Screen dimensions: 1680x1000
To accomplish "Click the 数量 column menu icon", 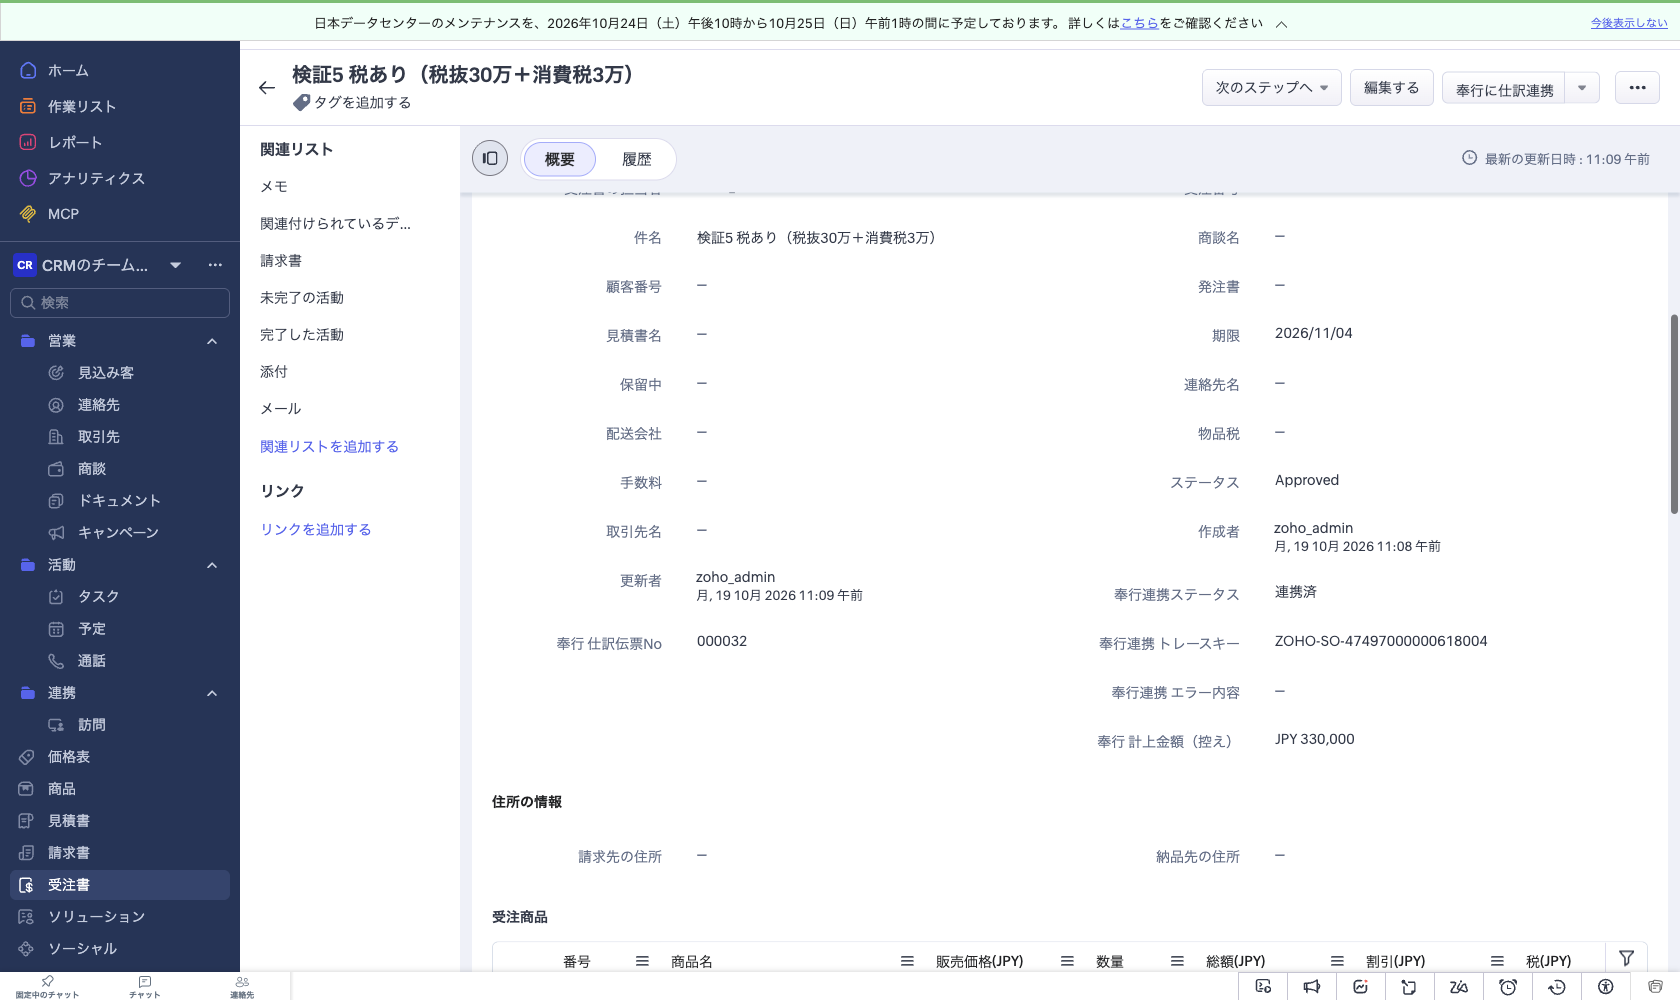I will point(1177,961).
